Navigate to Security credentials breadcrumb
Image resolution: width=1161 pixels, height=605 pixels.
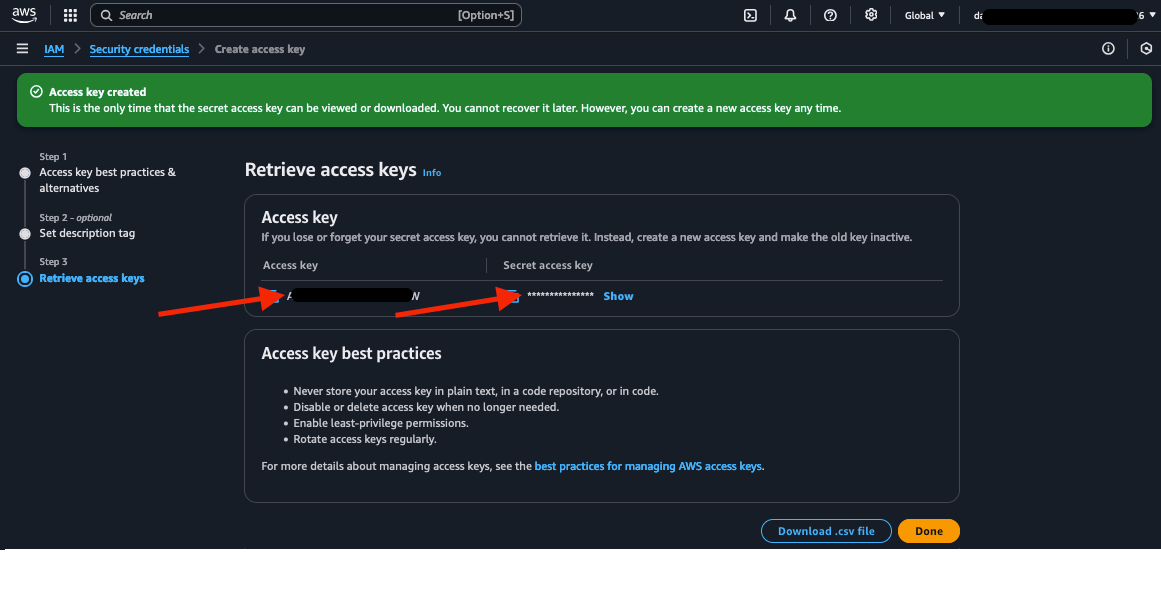pyautogui.click(x=139, y=49)
